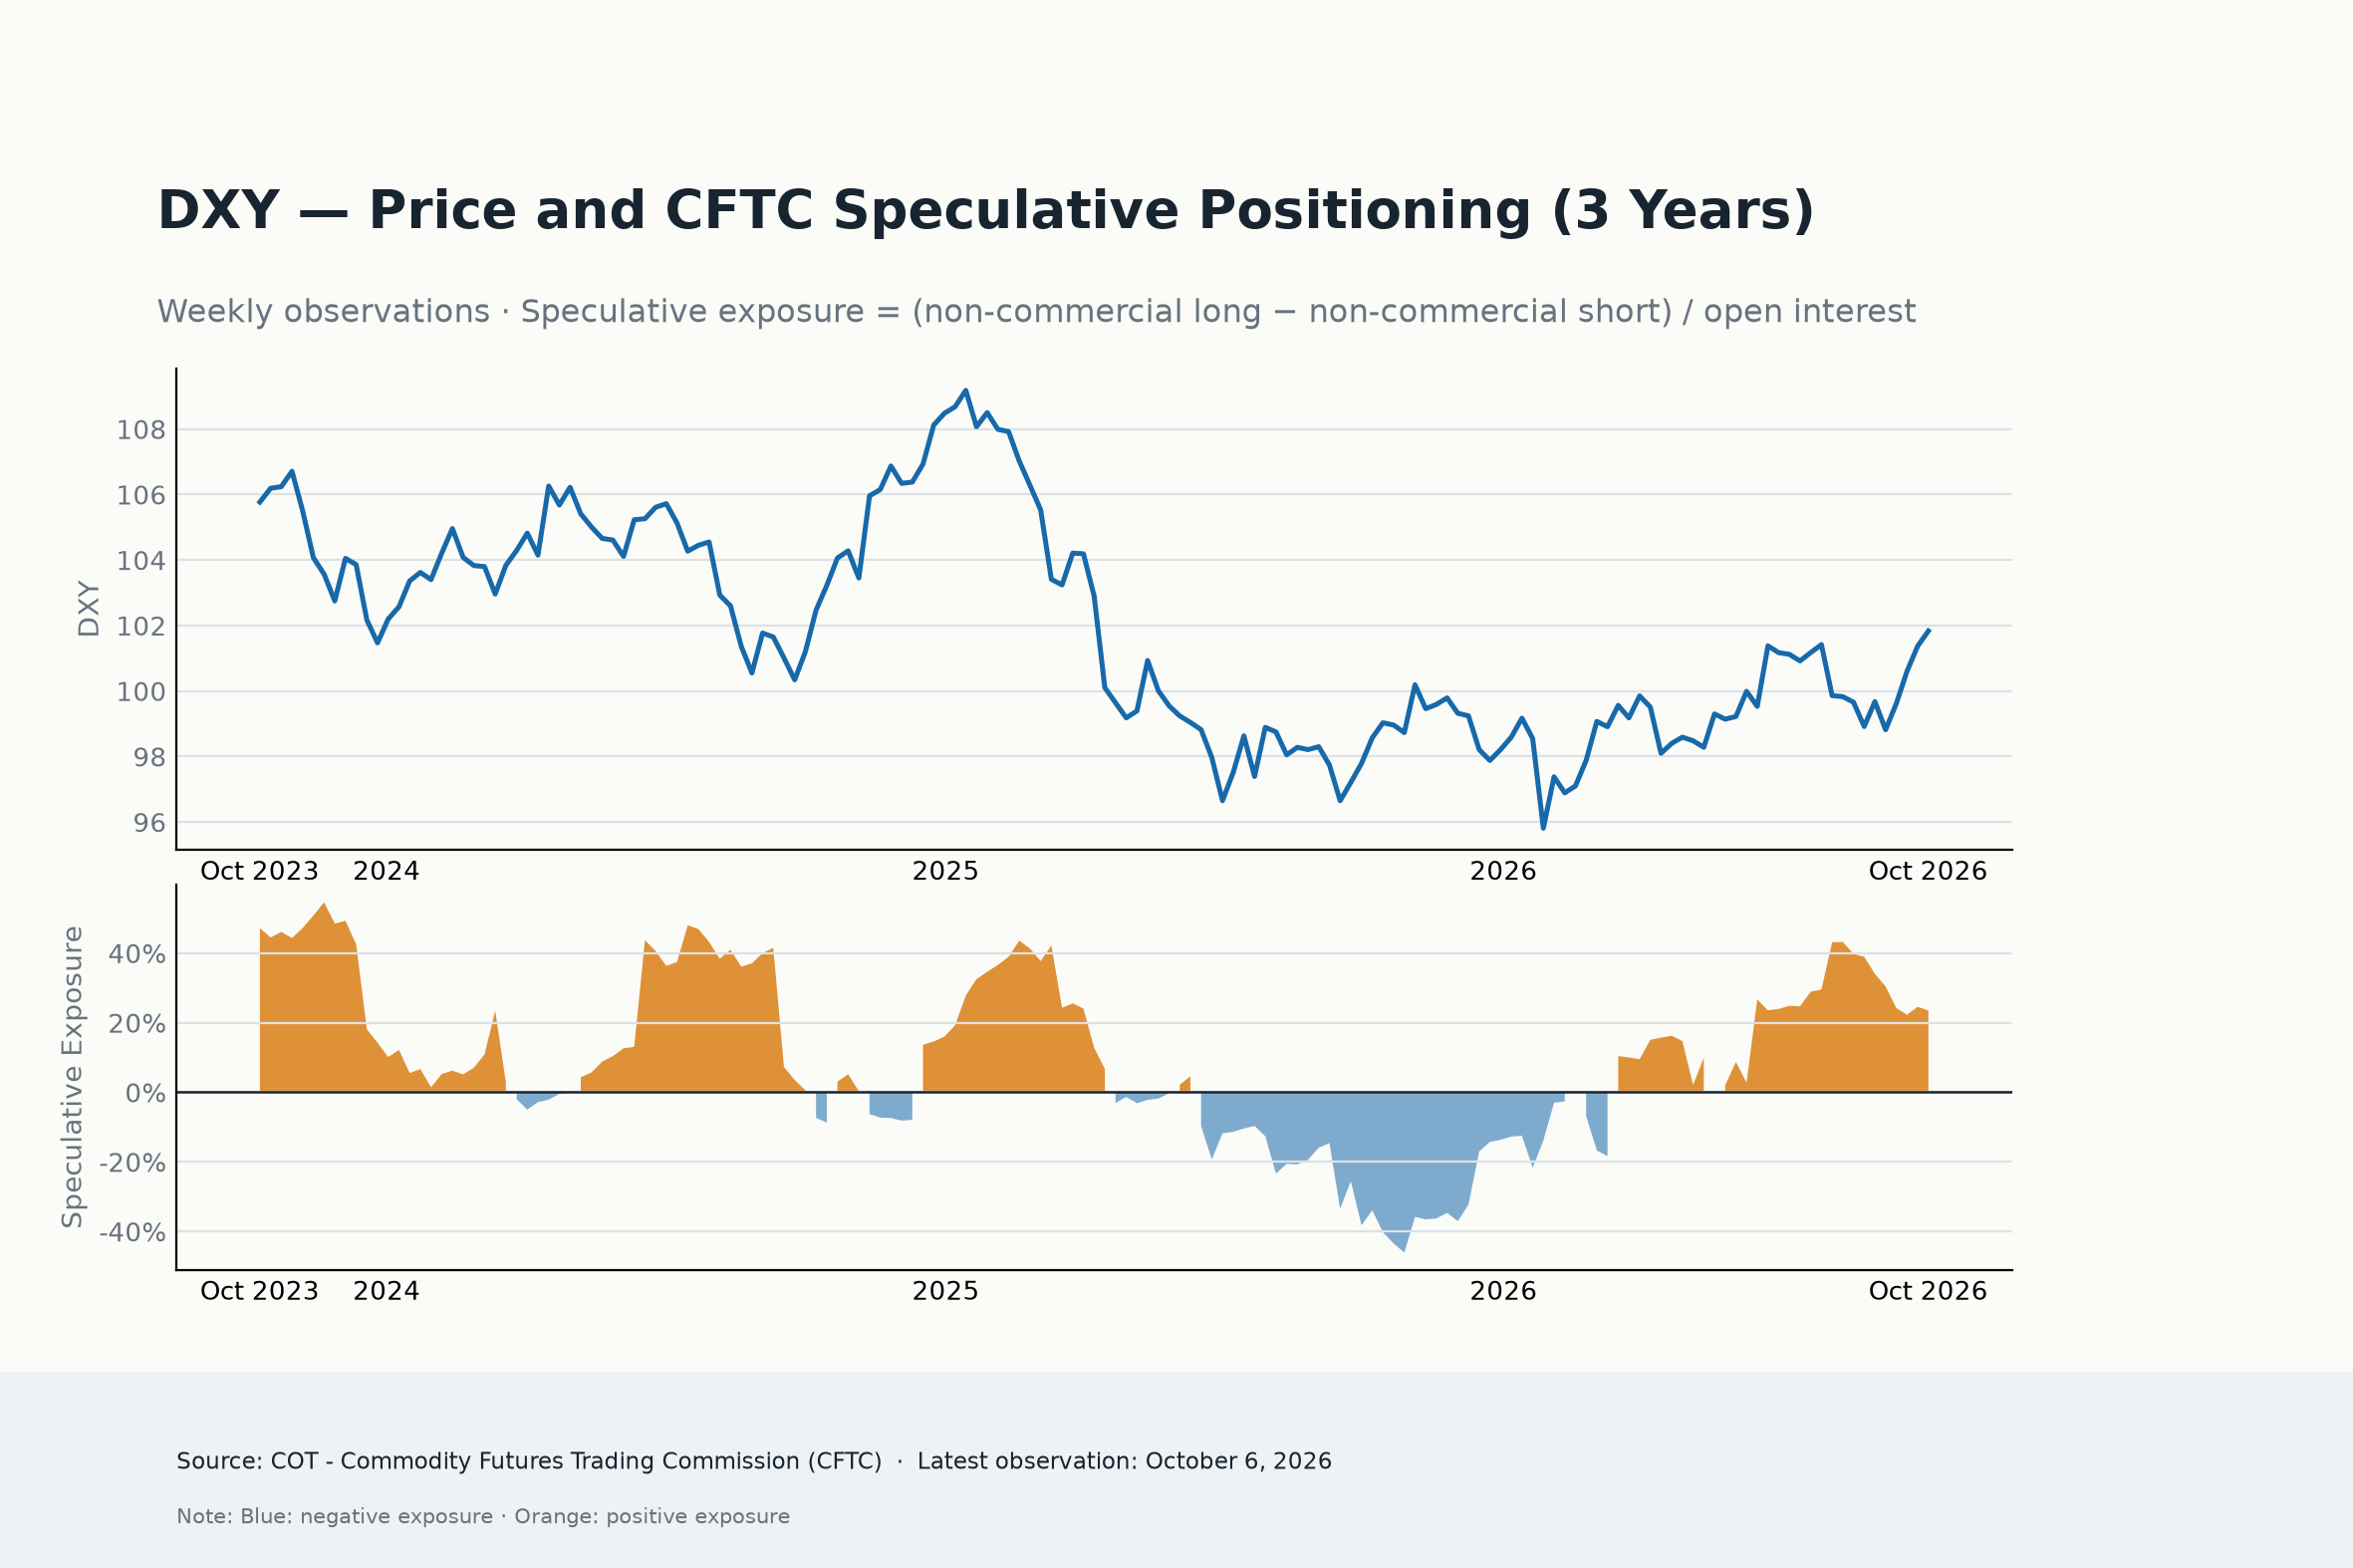Click the DXY price peak above 108

pyautogui.click(x=965, y=391)
